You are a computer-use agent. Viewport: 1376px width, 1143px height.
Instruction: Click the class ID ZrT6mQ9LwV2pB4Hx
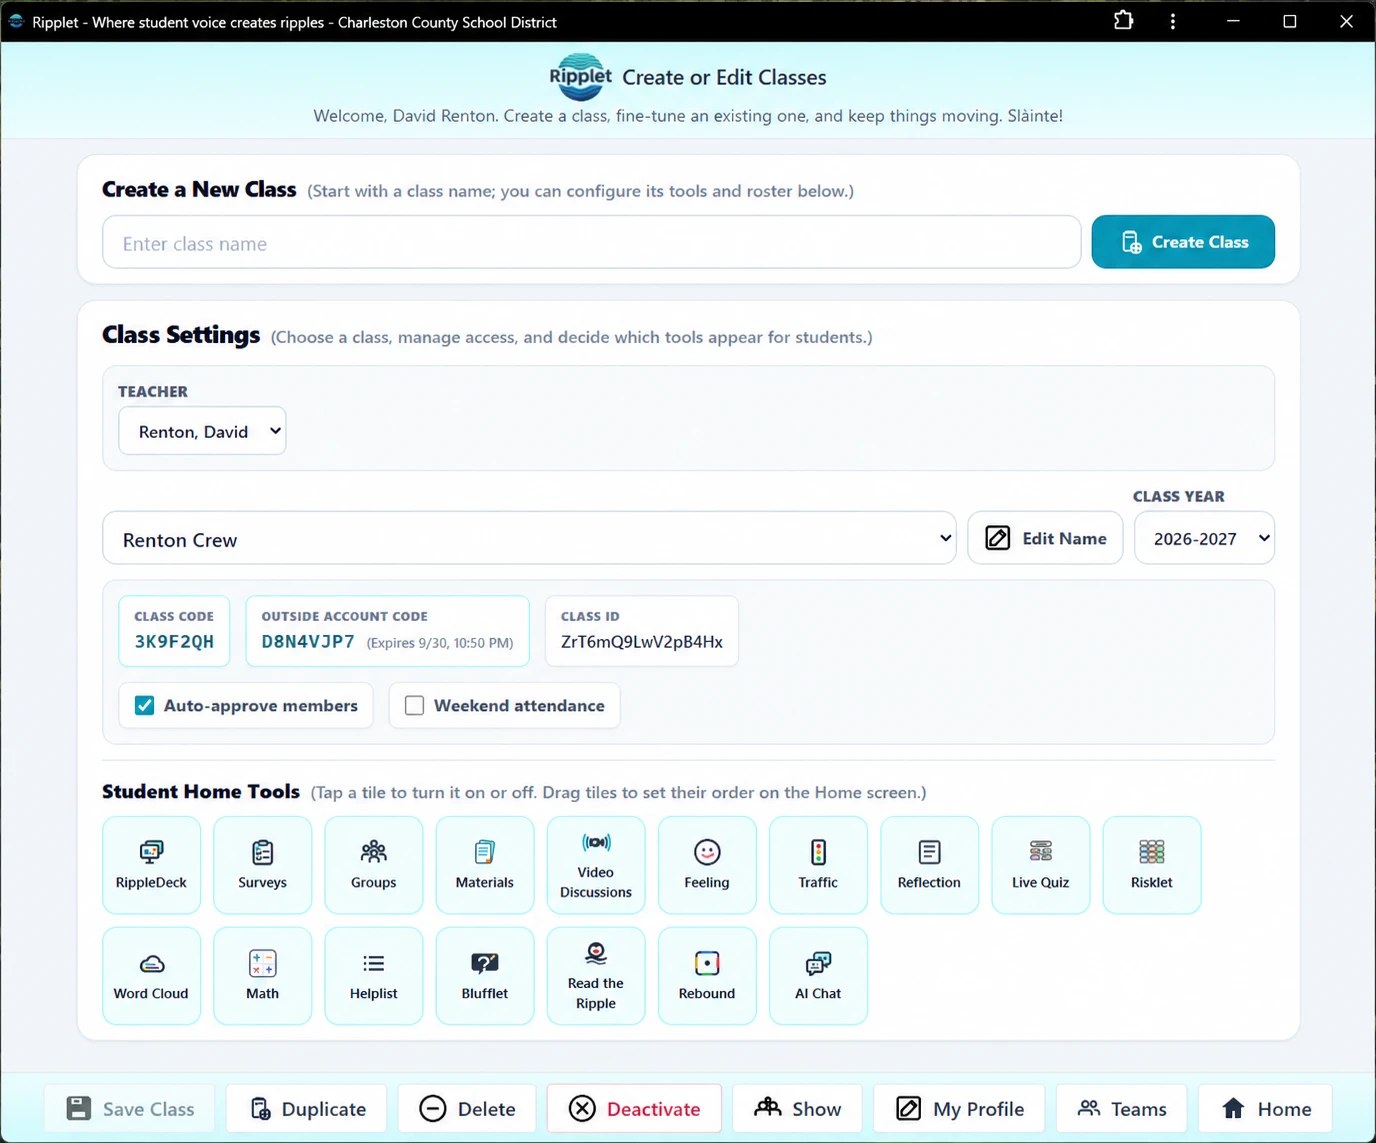pos(642,642)
